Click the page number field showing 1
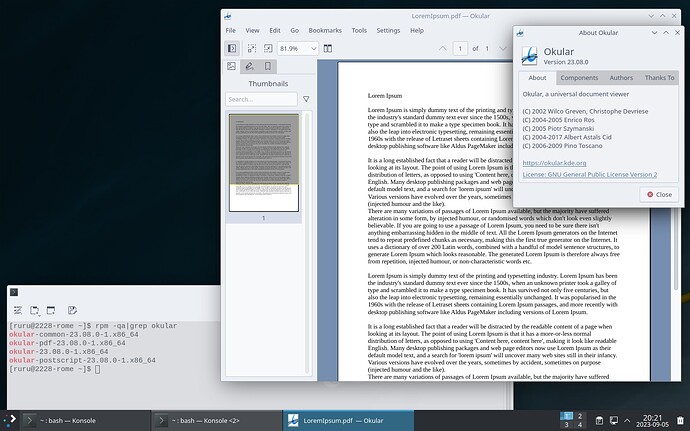 [460, 48]
